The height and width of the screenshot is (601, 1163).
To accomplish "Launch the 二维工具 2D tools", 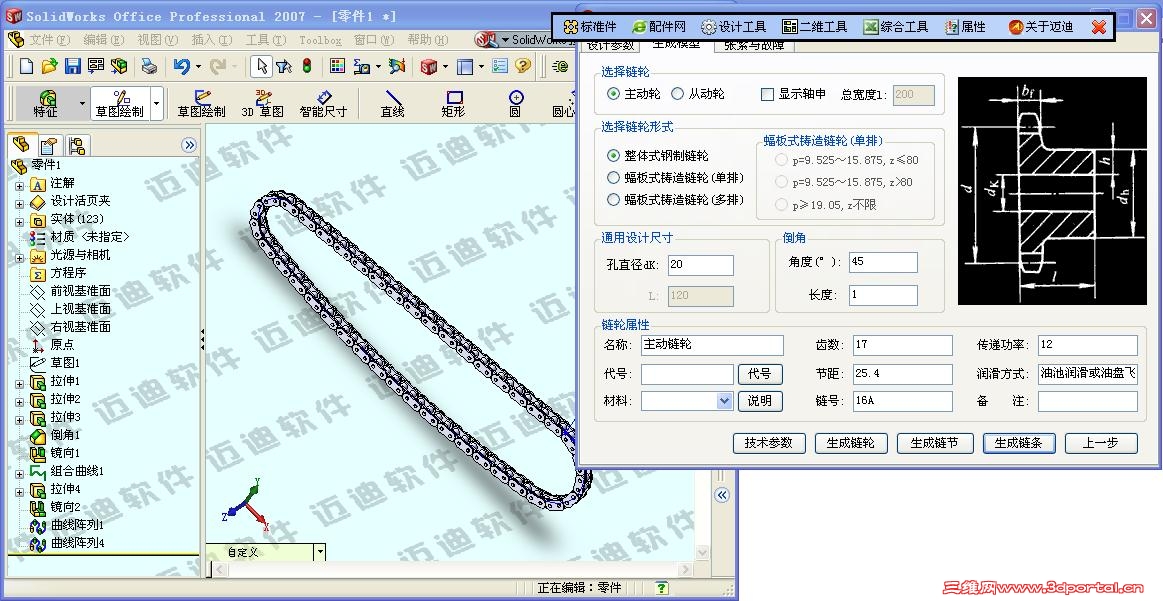I will (815, 25).
